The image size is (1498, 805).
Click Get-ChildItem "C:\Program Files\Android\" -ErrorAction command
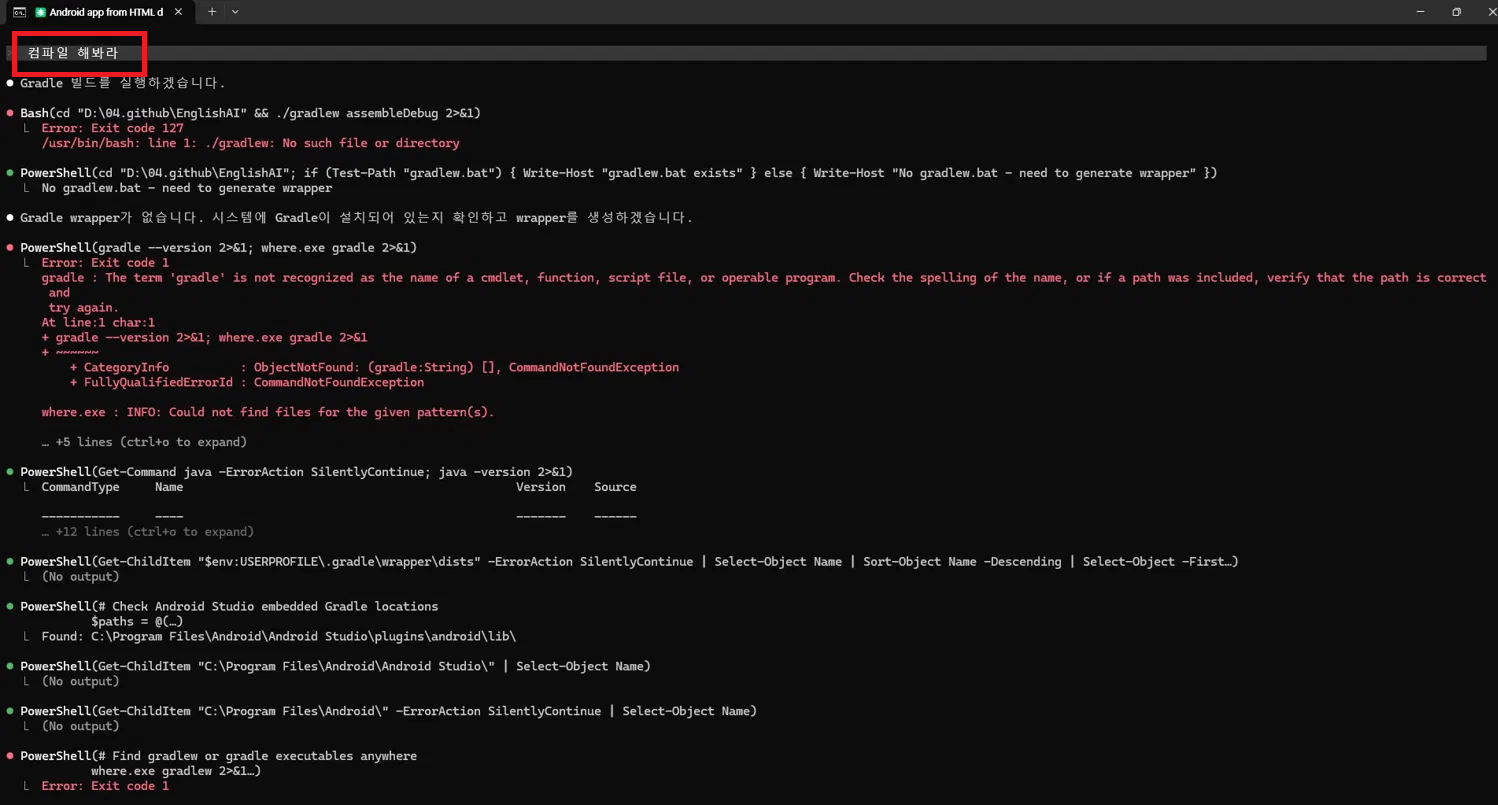point(388,711)
